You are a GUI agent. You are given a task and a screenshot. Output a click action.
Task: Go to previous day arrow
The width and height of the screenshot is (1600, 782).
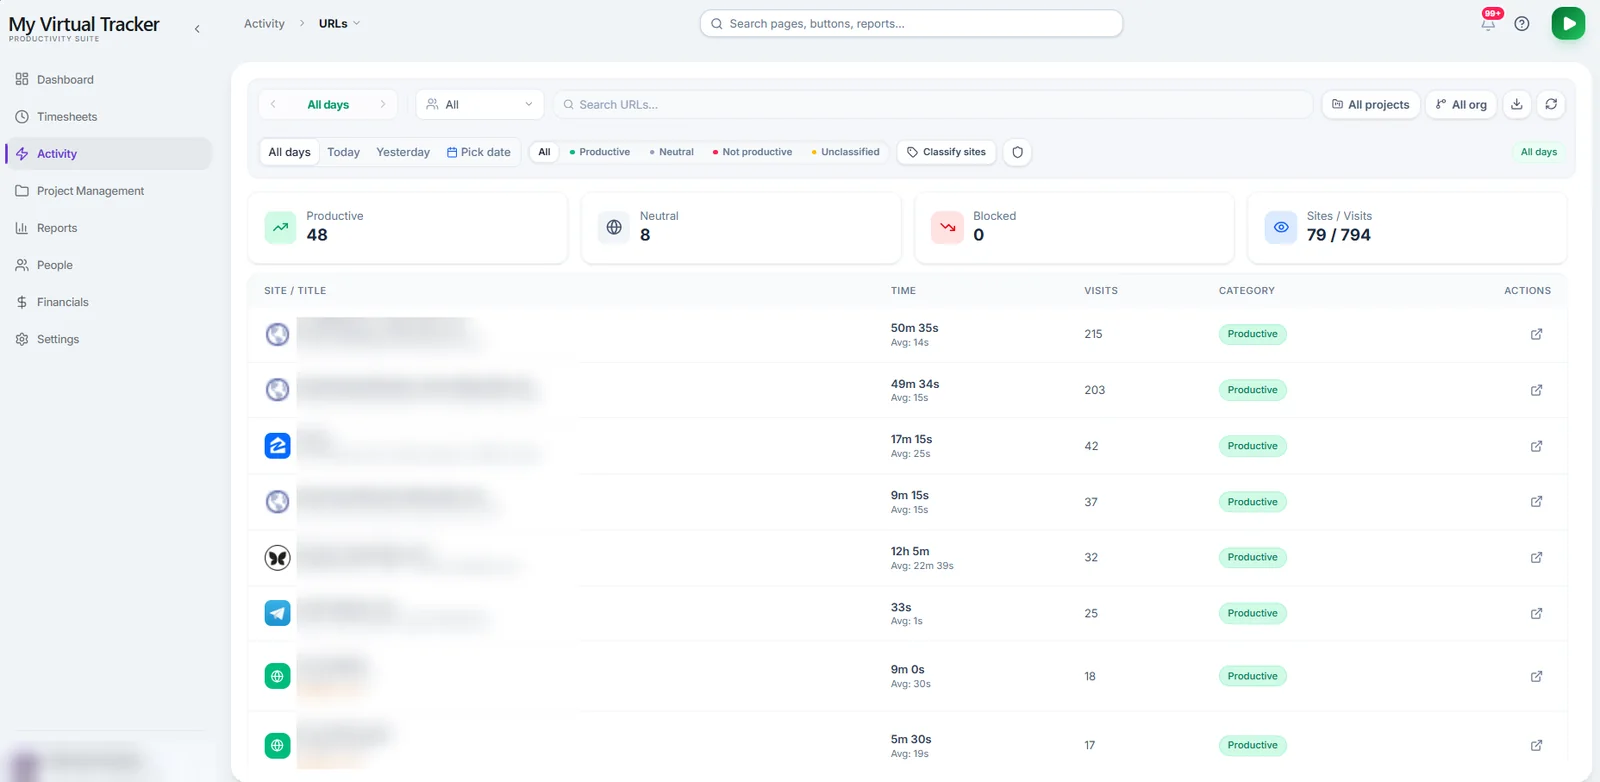273,104
